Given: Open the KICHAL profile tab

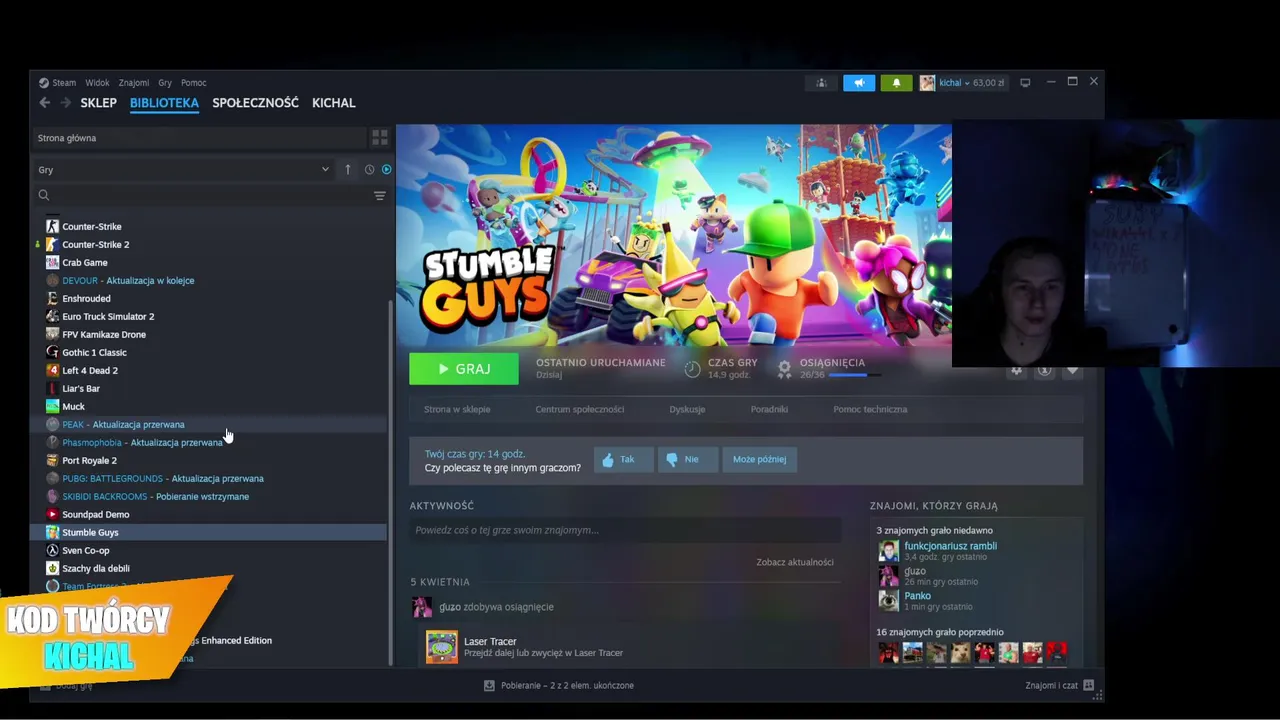Looking at the screenshot, I should pyautogui.click(x=334, y=103).
